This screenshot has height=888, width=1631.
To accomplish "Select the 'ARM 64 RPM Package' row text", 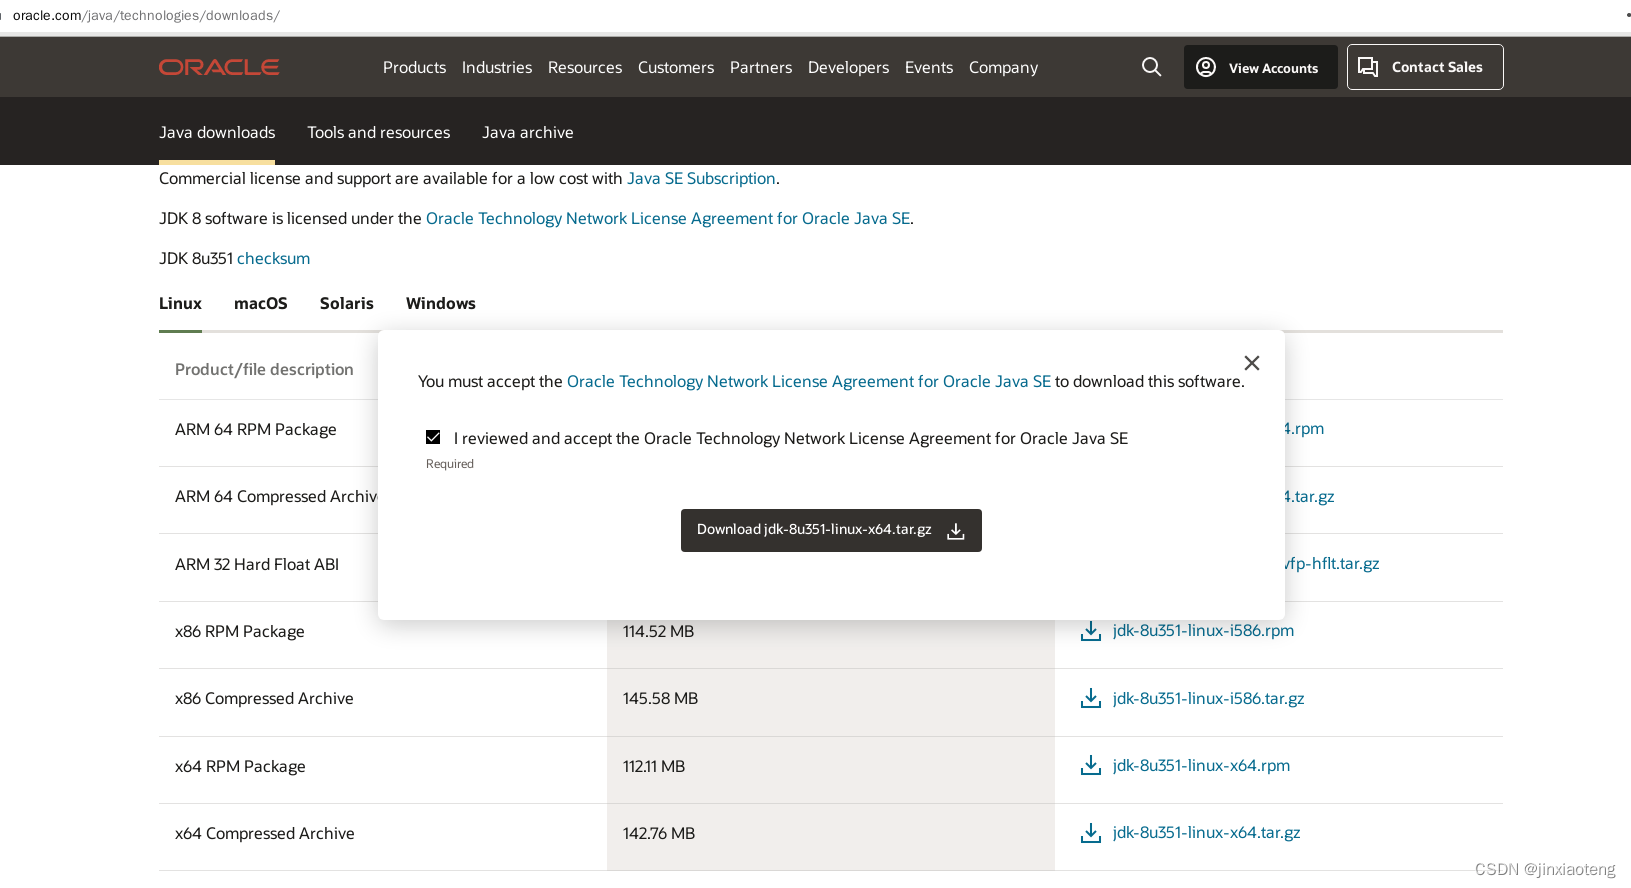I will click(256, 429).
